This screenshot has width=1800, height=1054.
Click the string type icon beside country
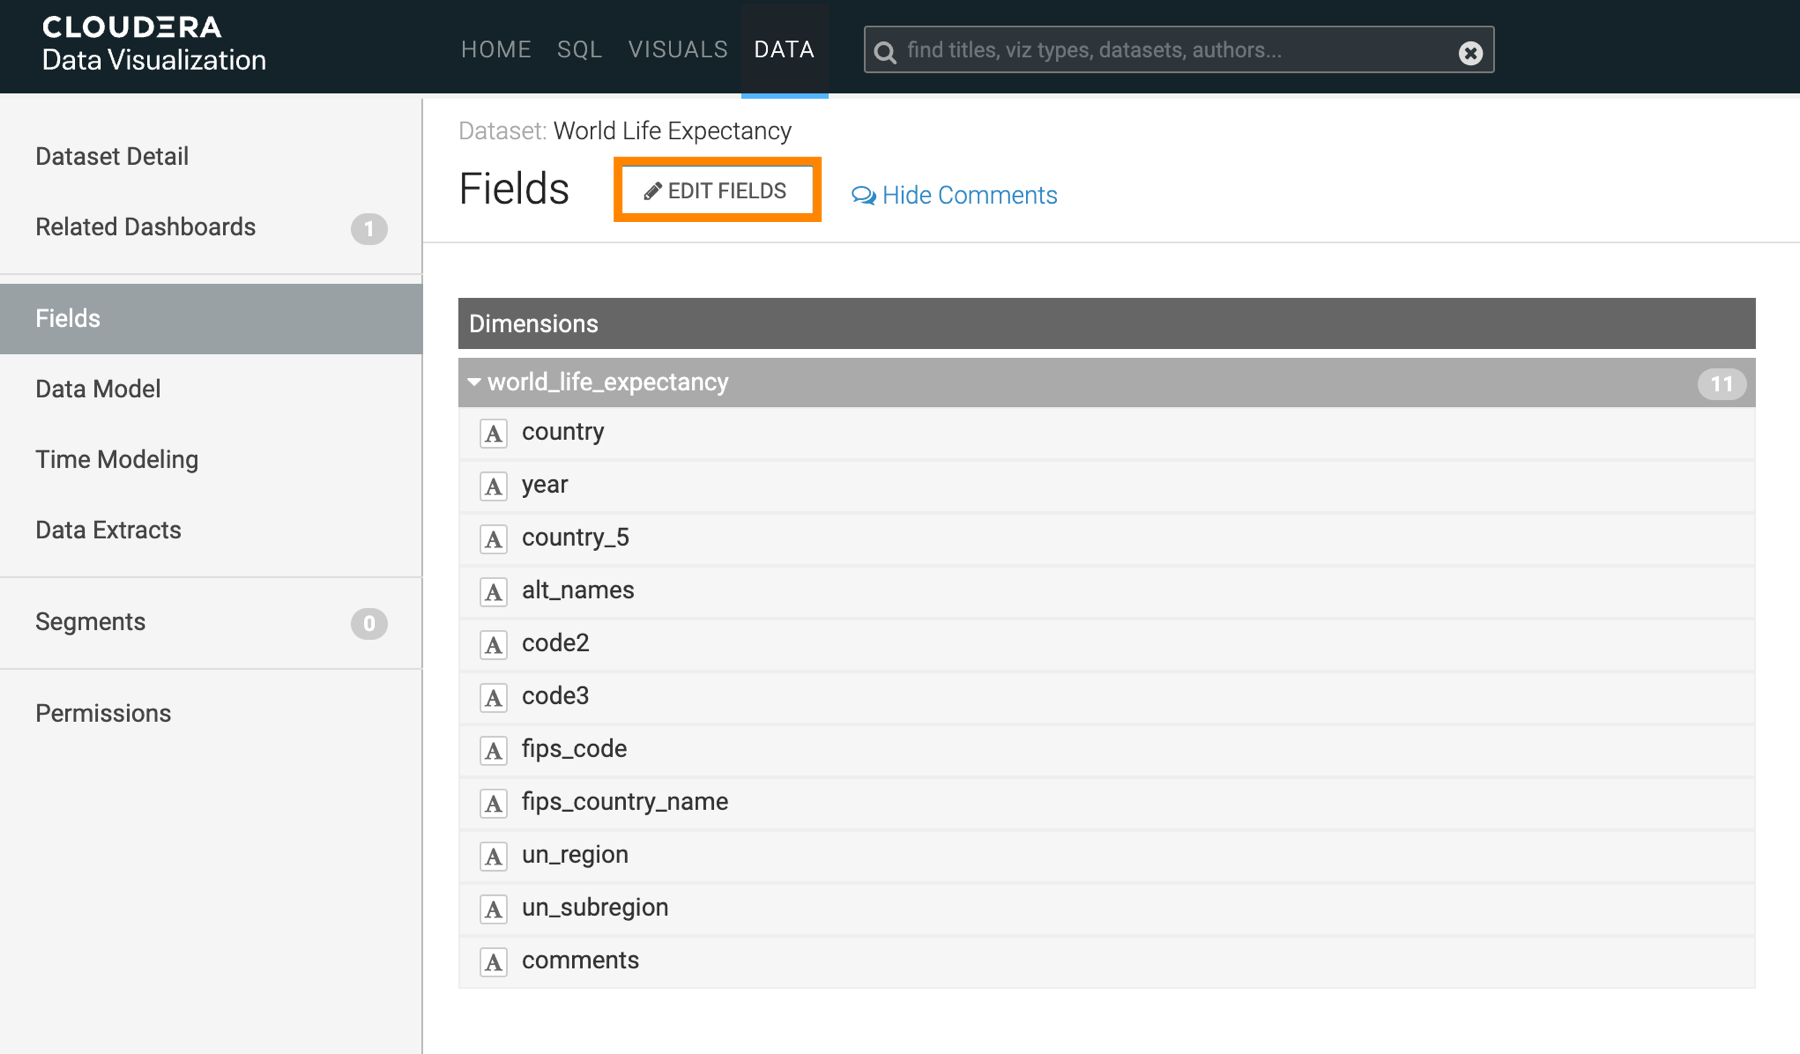[x=493, y=433]
